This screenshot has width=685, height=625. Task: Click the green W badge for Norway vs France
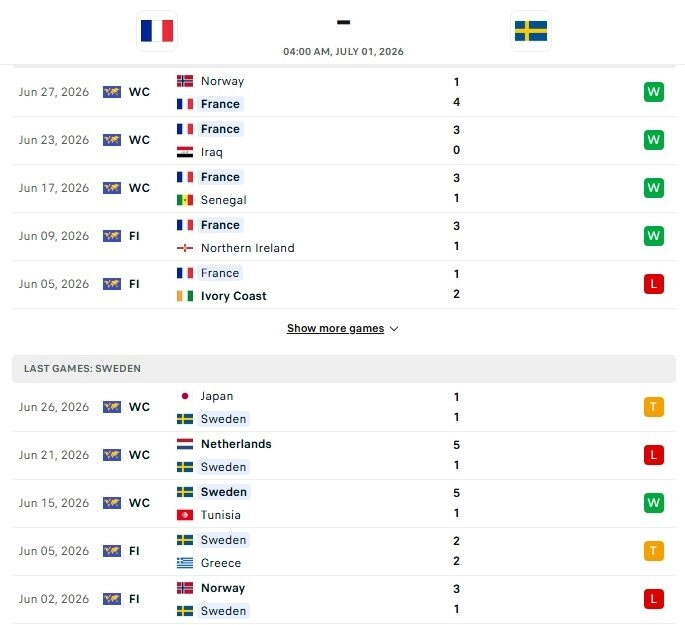tap(654, 92)
